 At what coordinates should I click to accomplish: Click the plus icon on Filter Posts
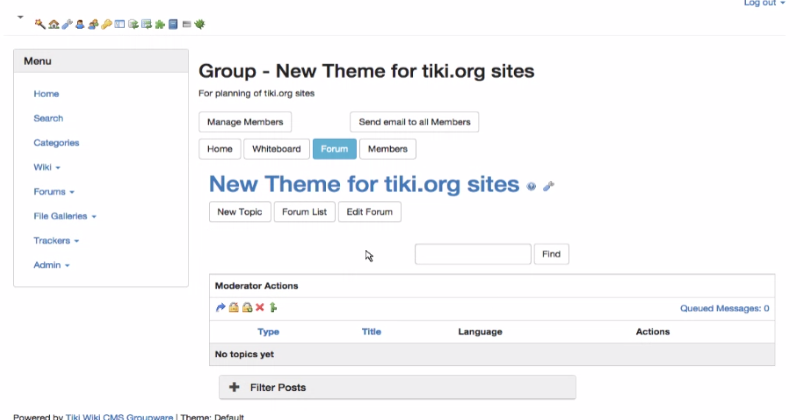pyautogui.click(x=234, y=387)
